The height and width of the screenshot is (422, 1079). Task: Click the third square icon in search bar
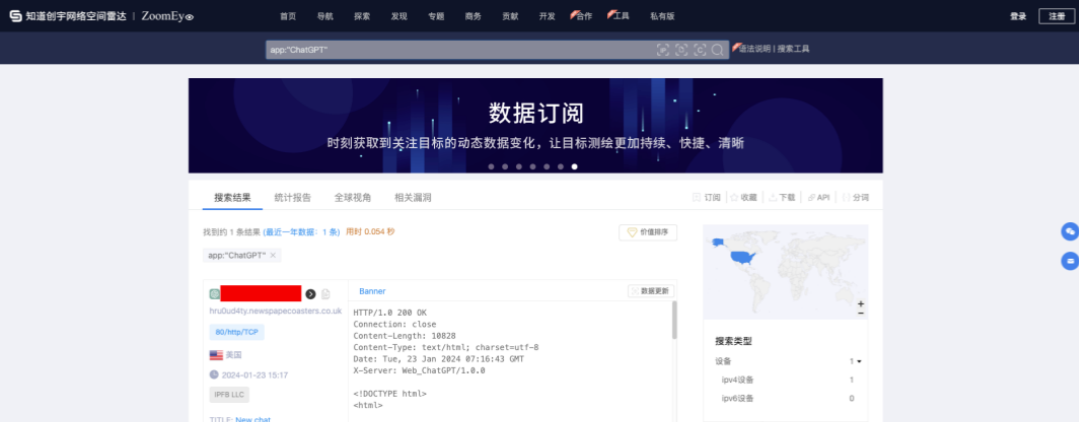tap(700, 50)
